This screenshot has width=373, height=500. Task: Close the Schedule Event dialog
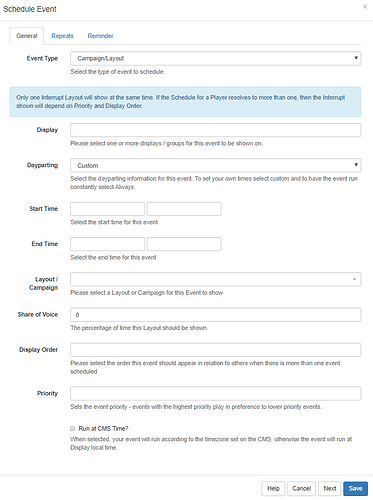tap(365, 7)
